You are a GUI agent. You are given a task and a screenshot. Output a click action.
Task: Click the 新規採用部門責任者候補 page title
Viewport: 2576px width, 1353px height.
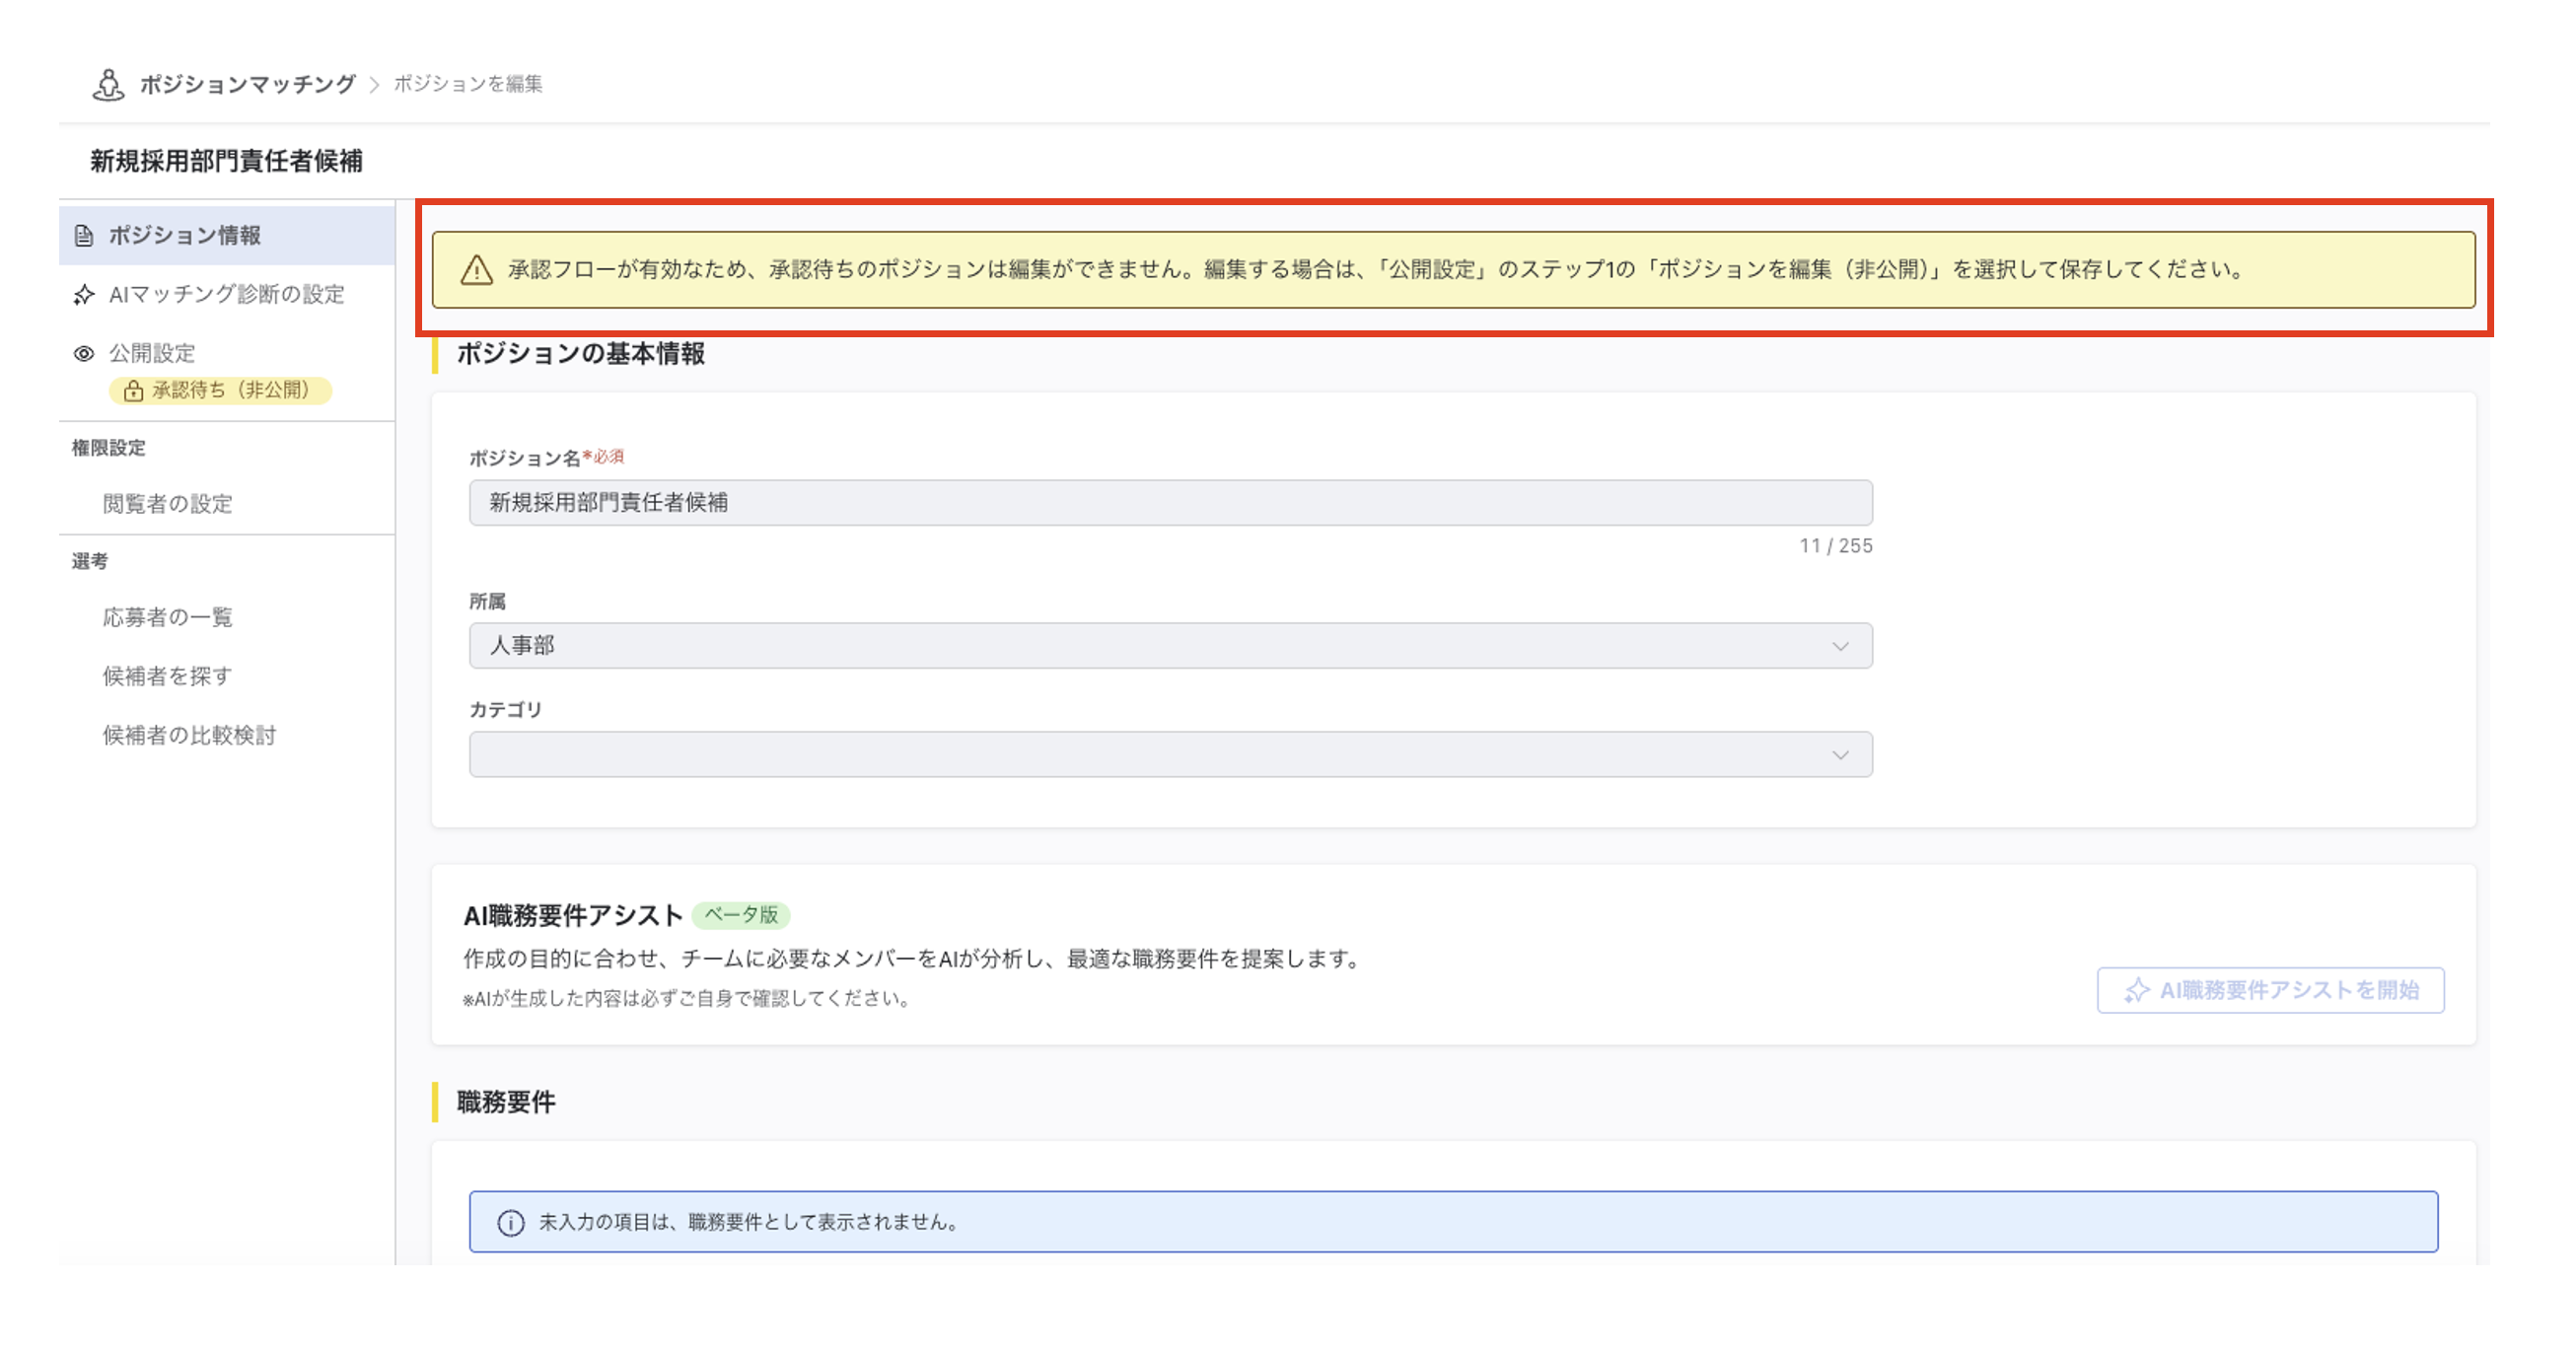[226, 161]
